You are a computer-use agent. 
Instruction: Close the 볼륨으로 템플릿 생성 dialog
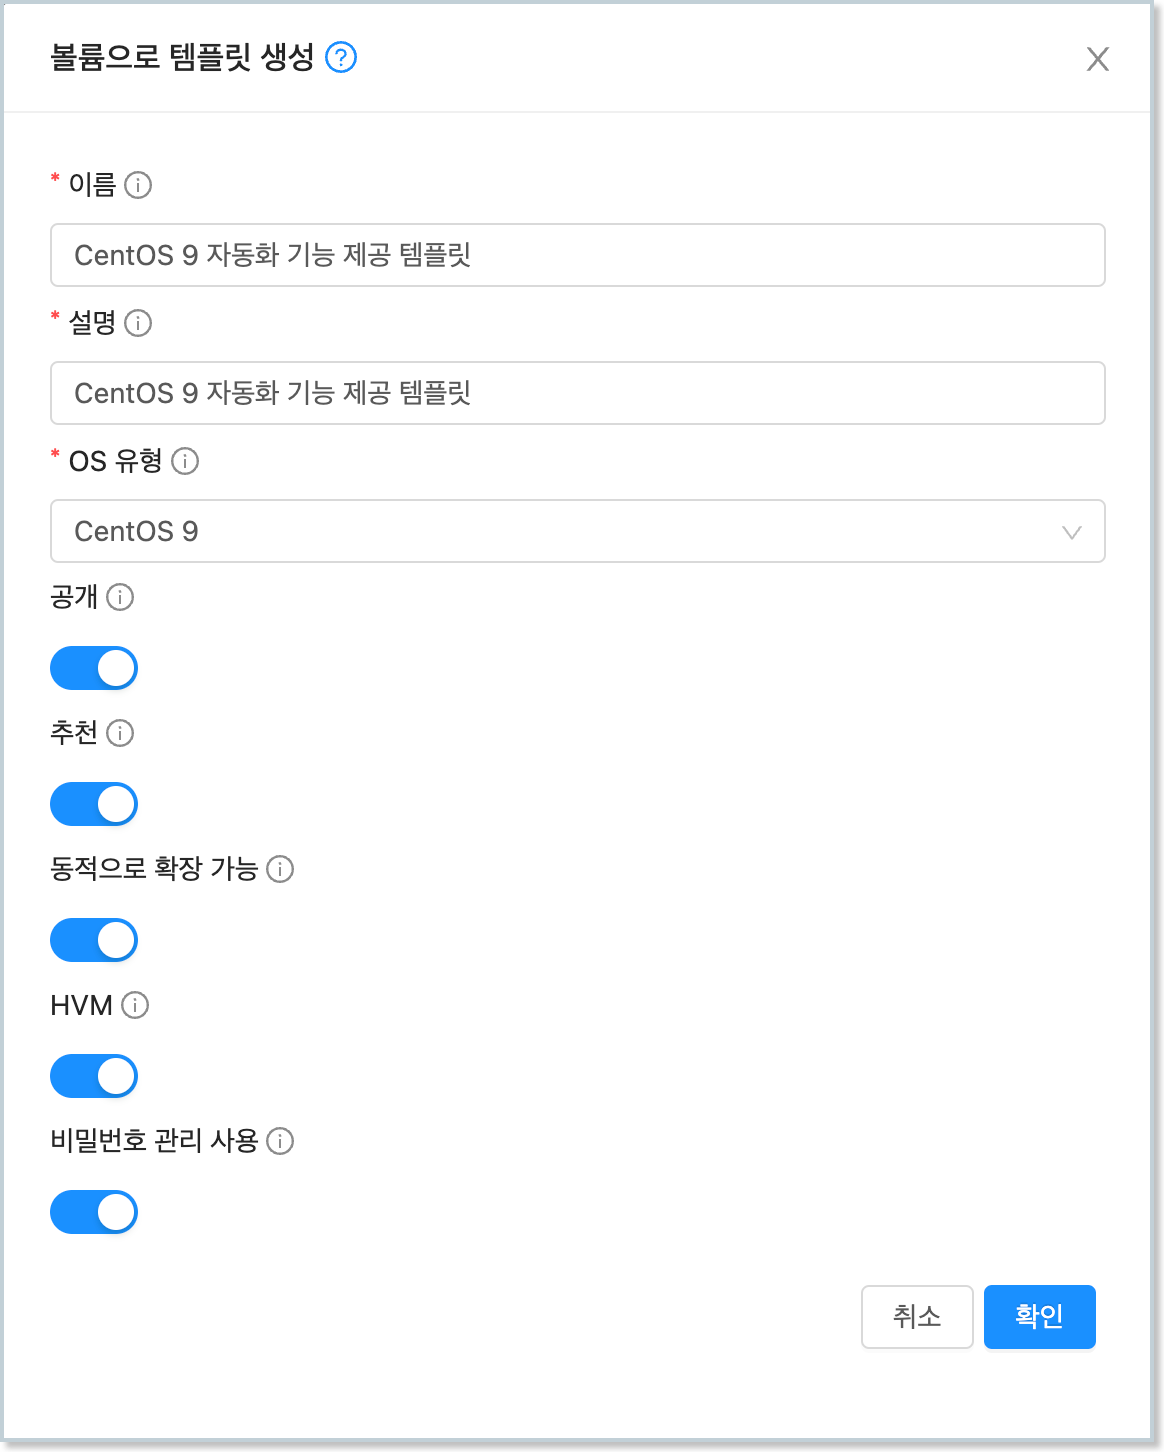[x=1097, y=59]
